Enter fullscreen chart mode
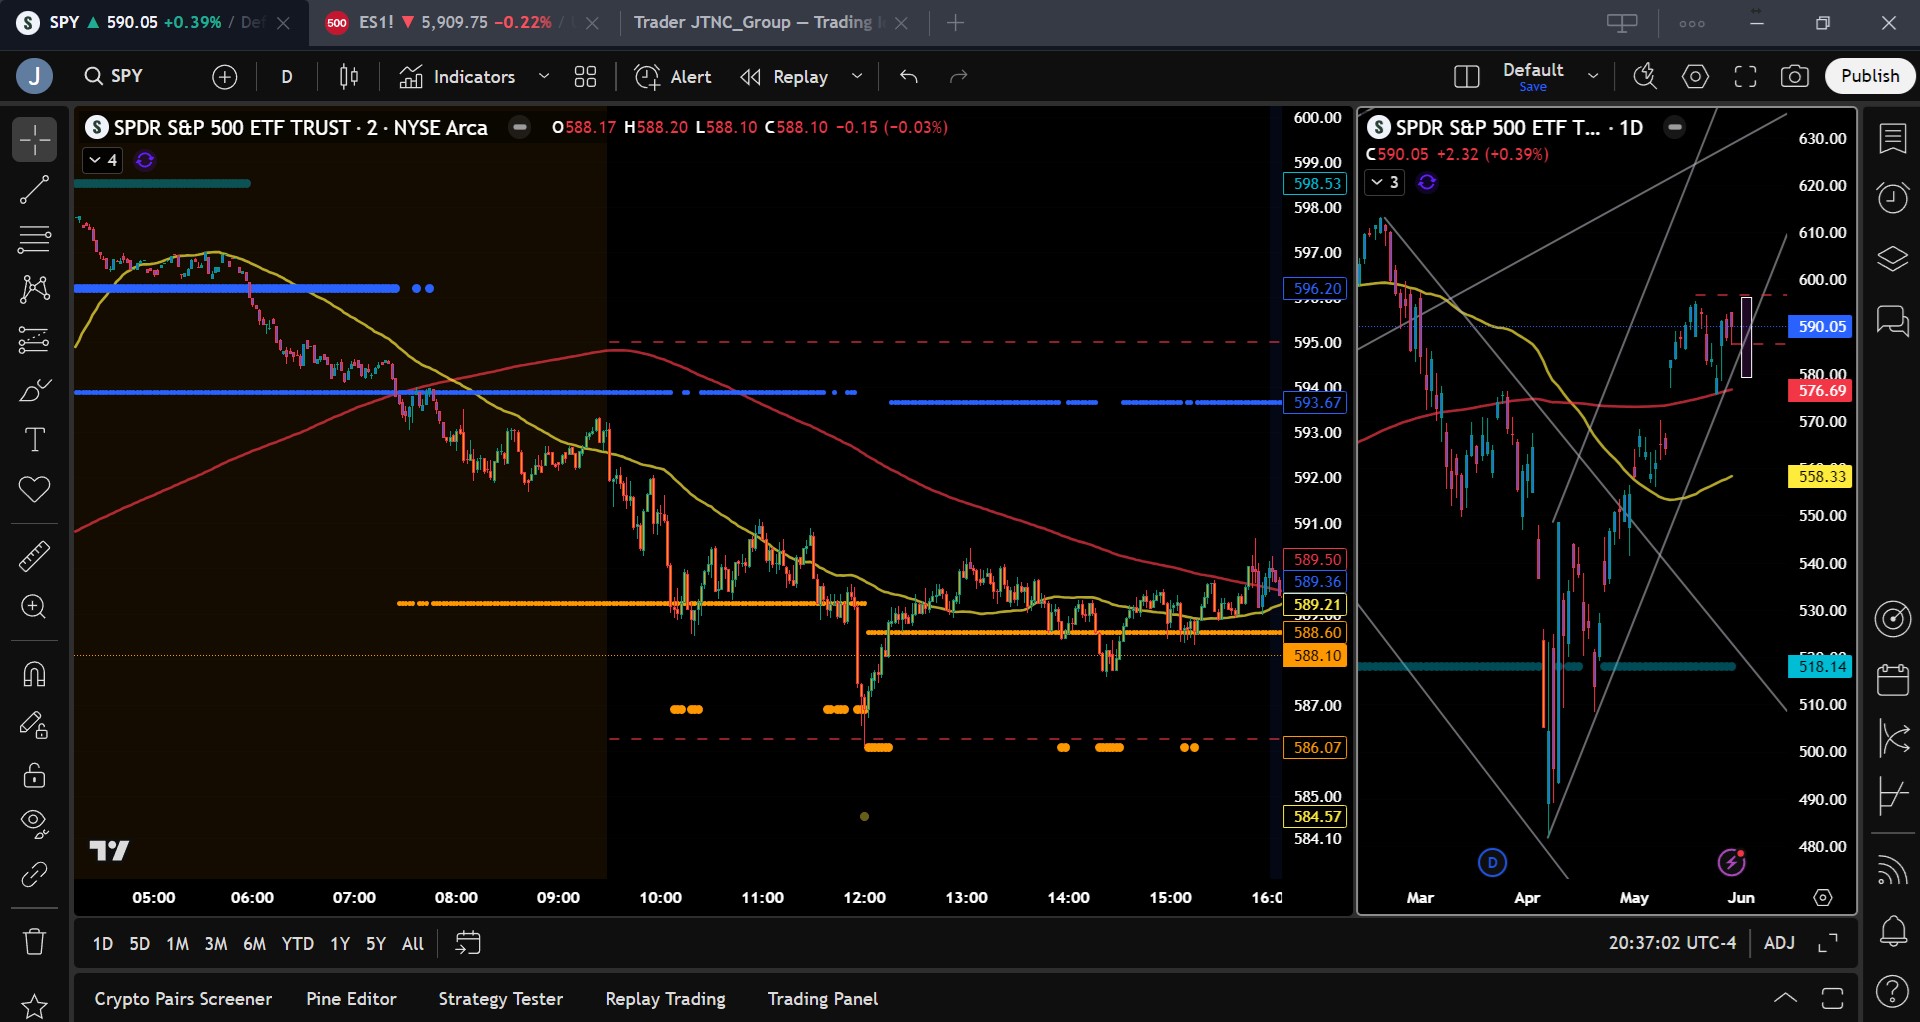 1745,77
